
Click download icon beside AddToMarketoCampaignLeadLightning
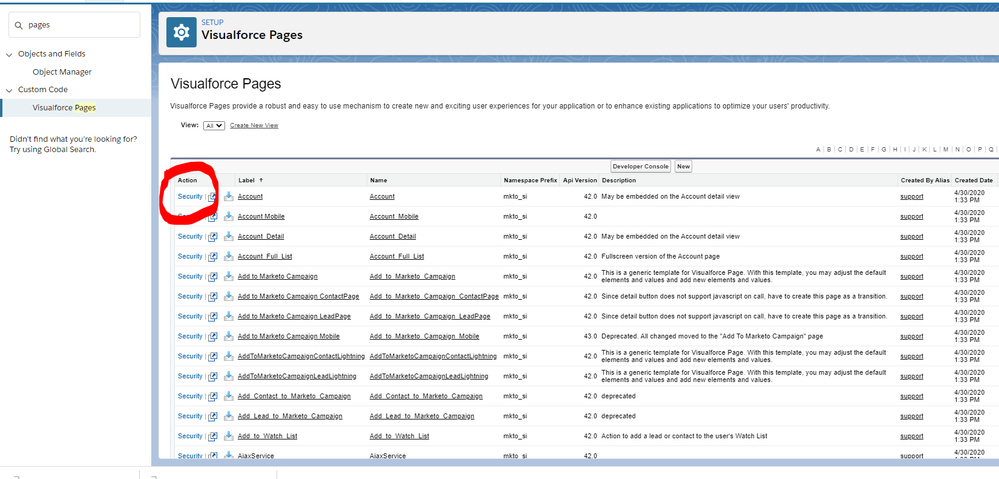[229, 376]
